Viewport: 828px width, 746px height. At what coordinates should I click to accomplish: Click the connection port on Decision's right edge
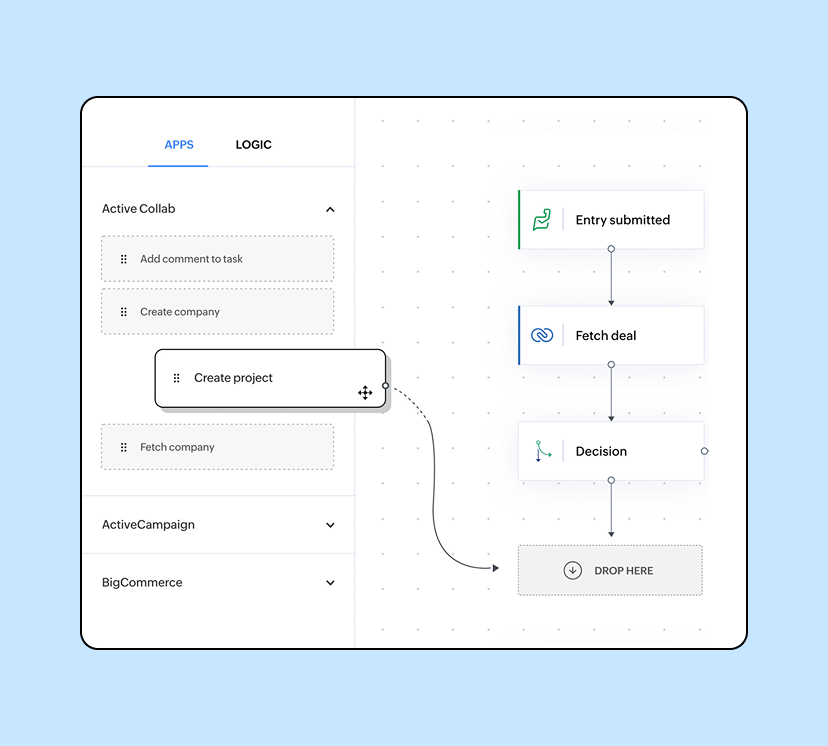(705, 451)
